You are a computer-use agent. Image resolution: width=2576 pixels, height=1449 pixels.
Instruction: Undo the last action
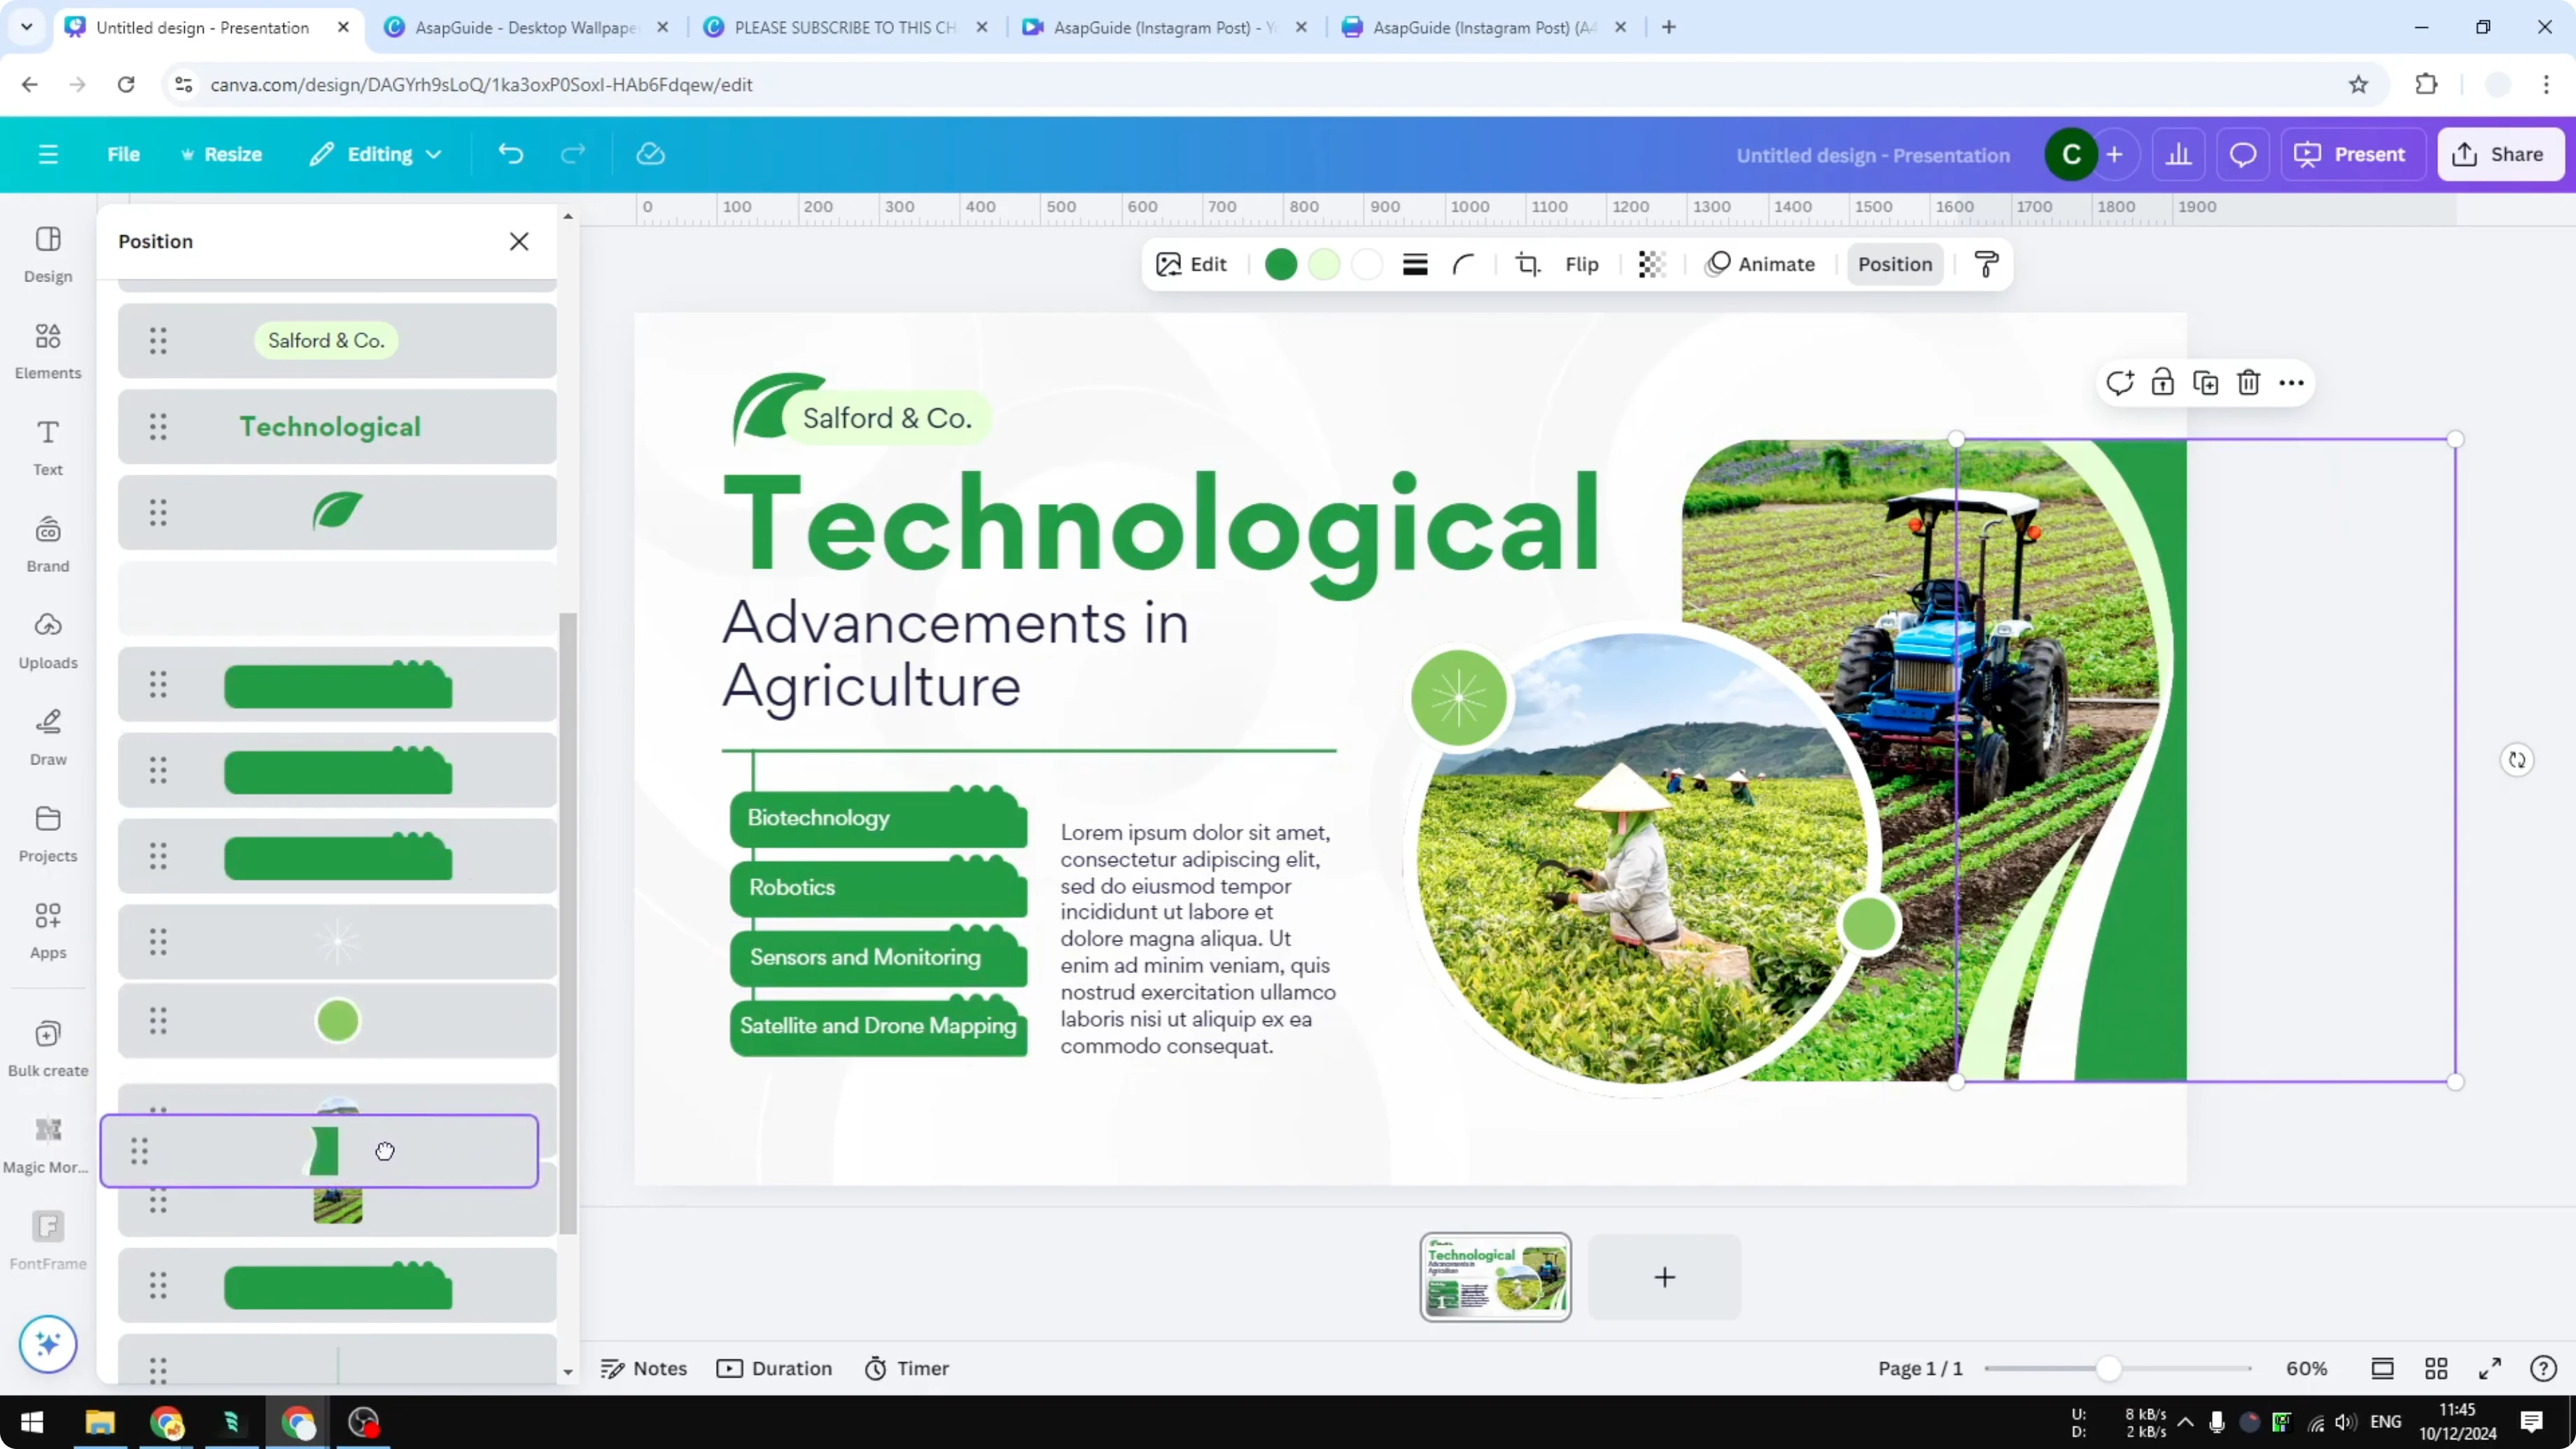coord(510,153)
